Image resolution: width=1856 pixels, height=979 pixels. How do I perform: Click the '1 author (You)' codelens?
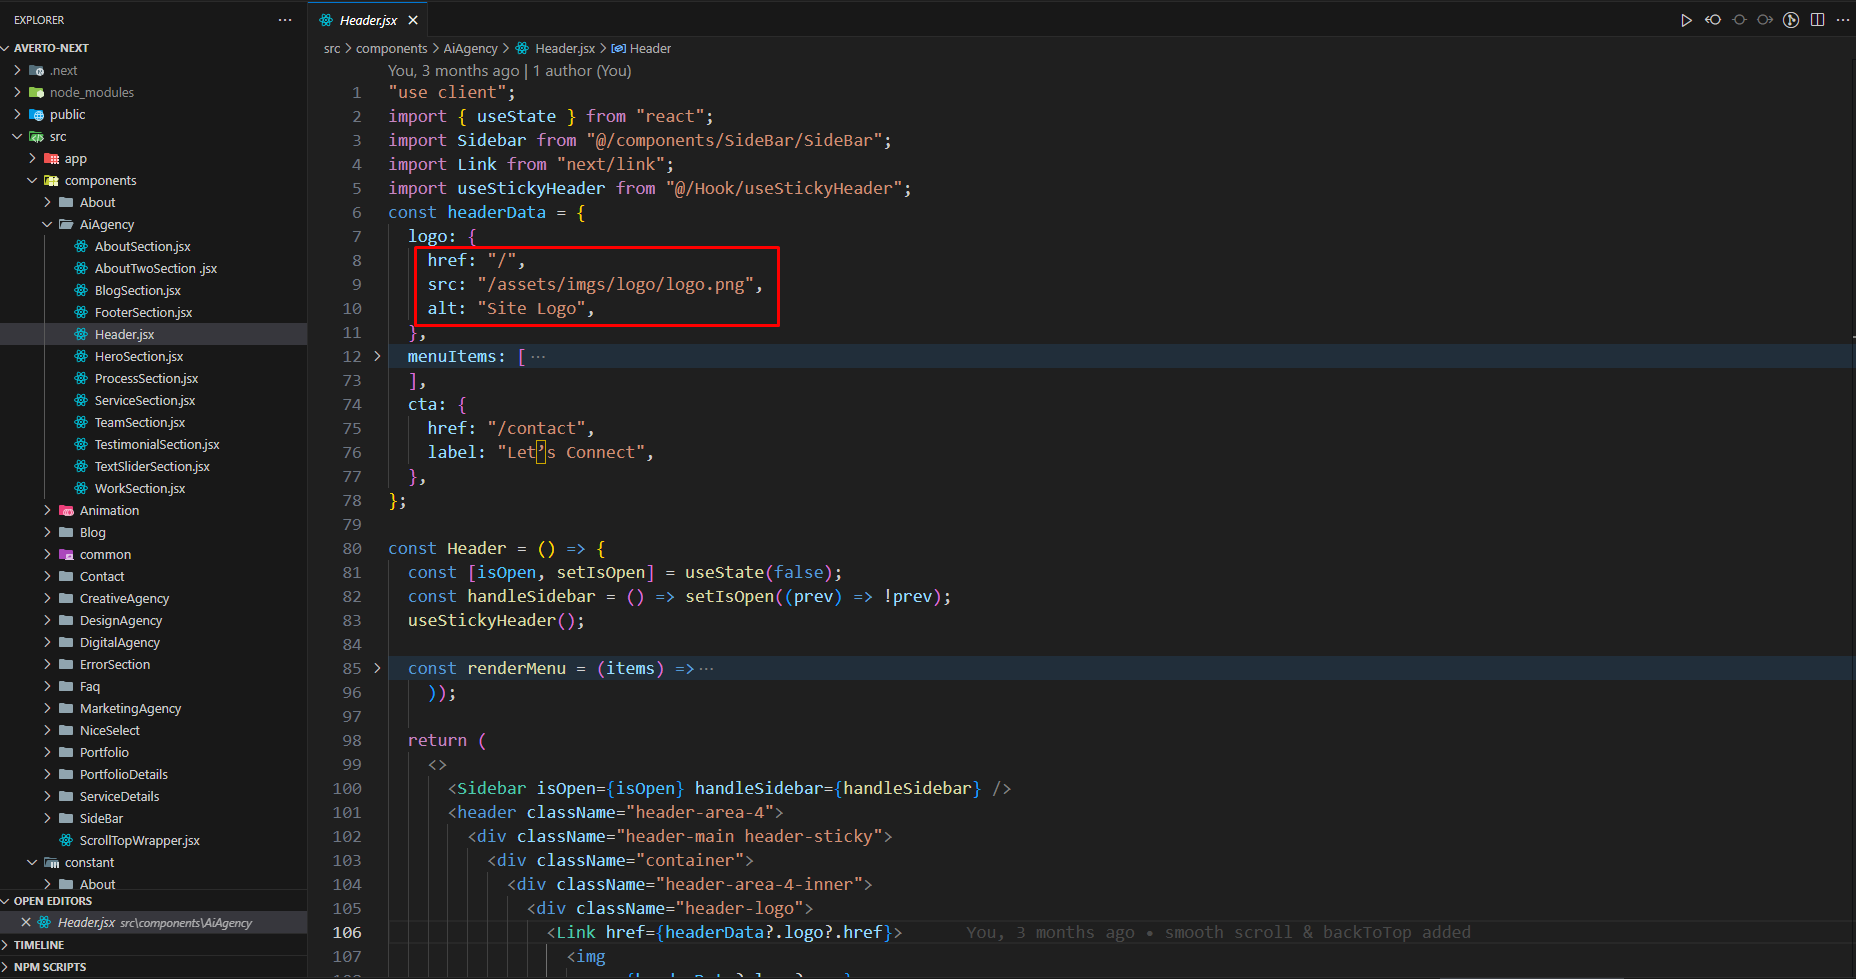(582, 70)
